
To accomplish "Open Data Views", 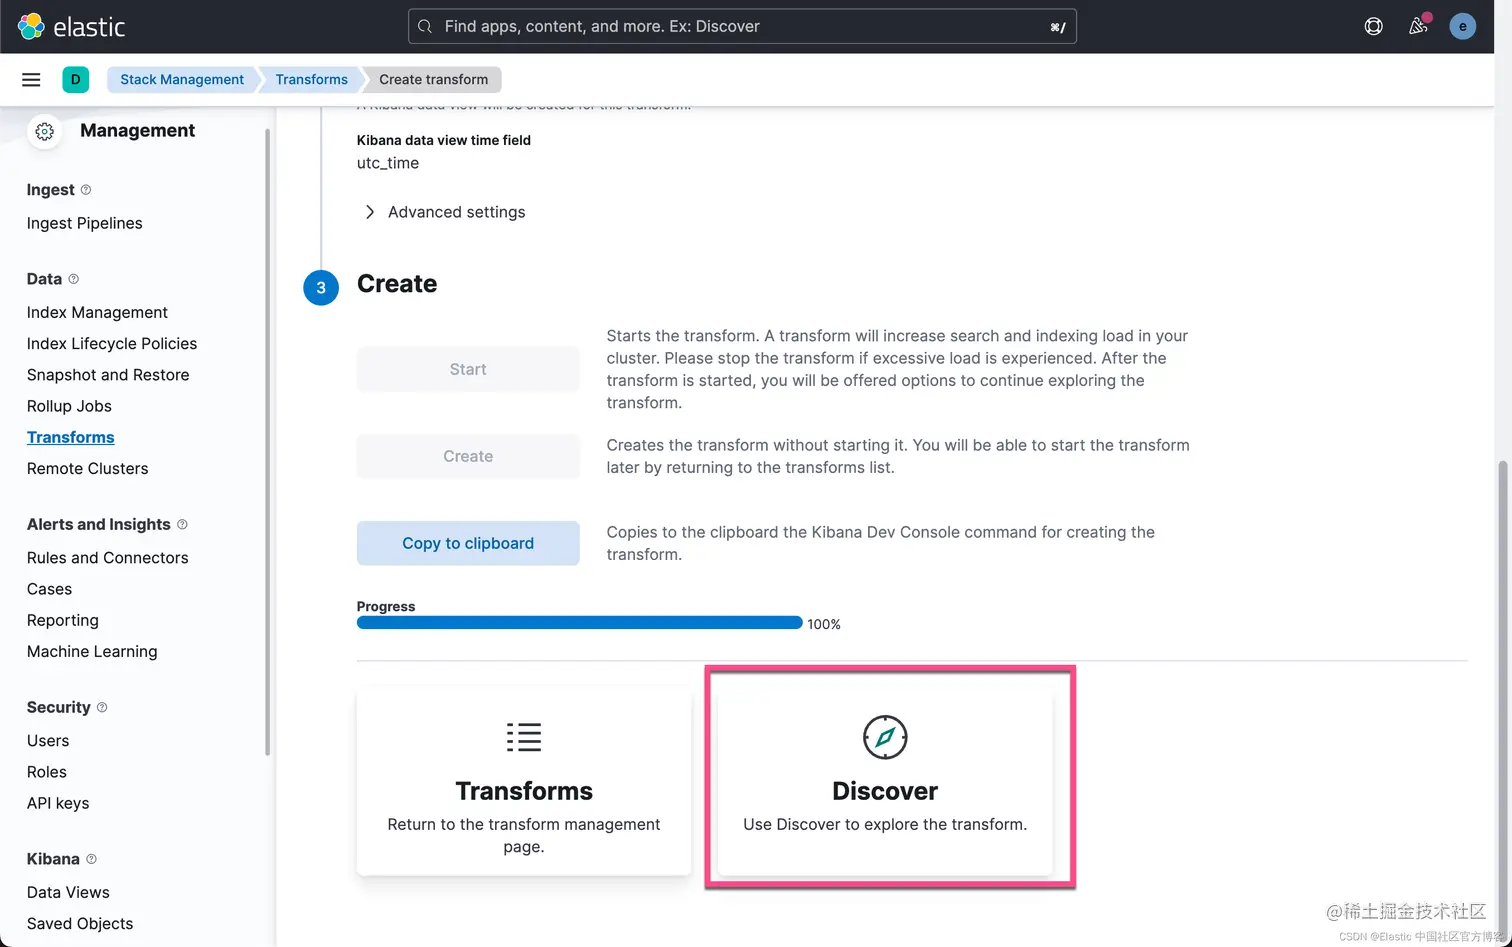I will pyautogui.click(x=68, y=892).
